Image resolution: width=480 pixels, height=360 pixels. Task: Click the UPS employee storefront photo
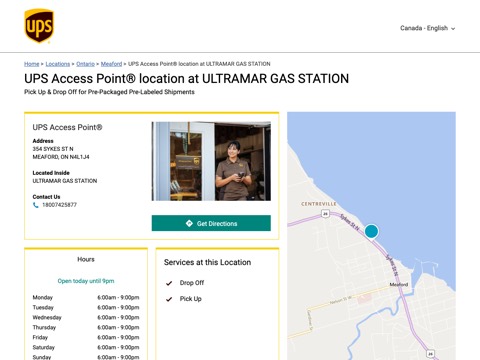[x=211, y=161]
